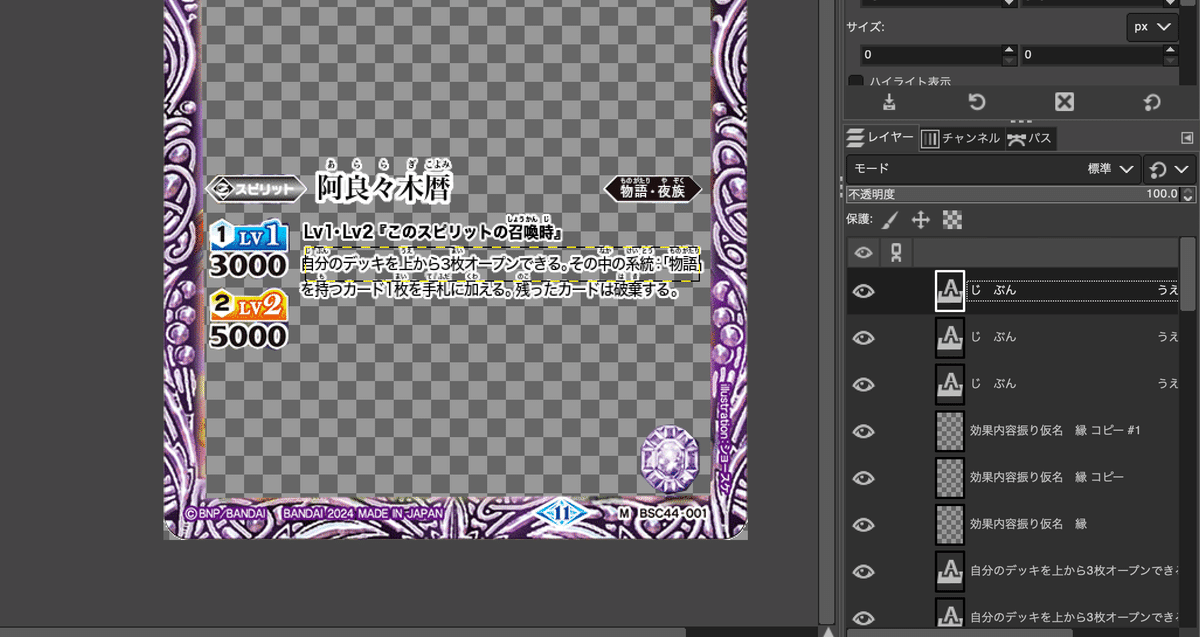The width and height of the screenshot is (1200, 637).
Task: Click the canvas vertical scrollbar
Action: (x=828, y=310)
